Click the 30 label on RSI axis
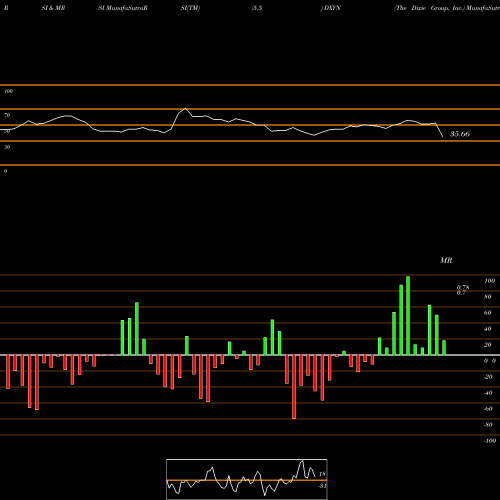Screen dimensions: 500x500 (7, 147)
